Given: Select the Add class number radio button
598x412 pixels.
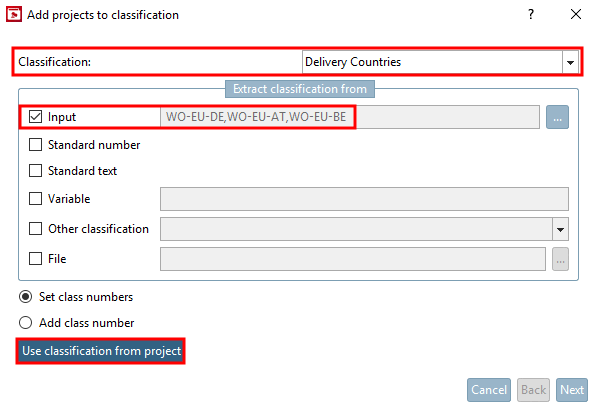Looking at the screenshot, I should [26, 323].
